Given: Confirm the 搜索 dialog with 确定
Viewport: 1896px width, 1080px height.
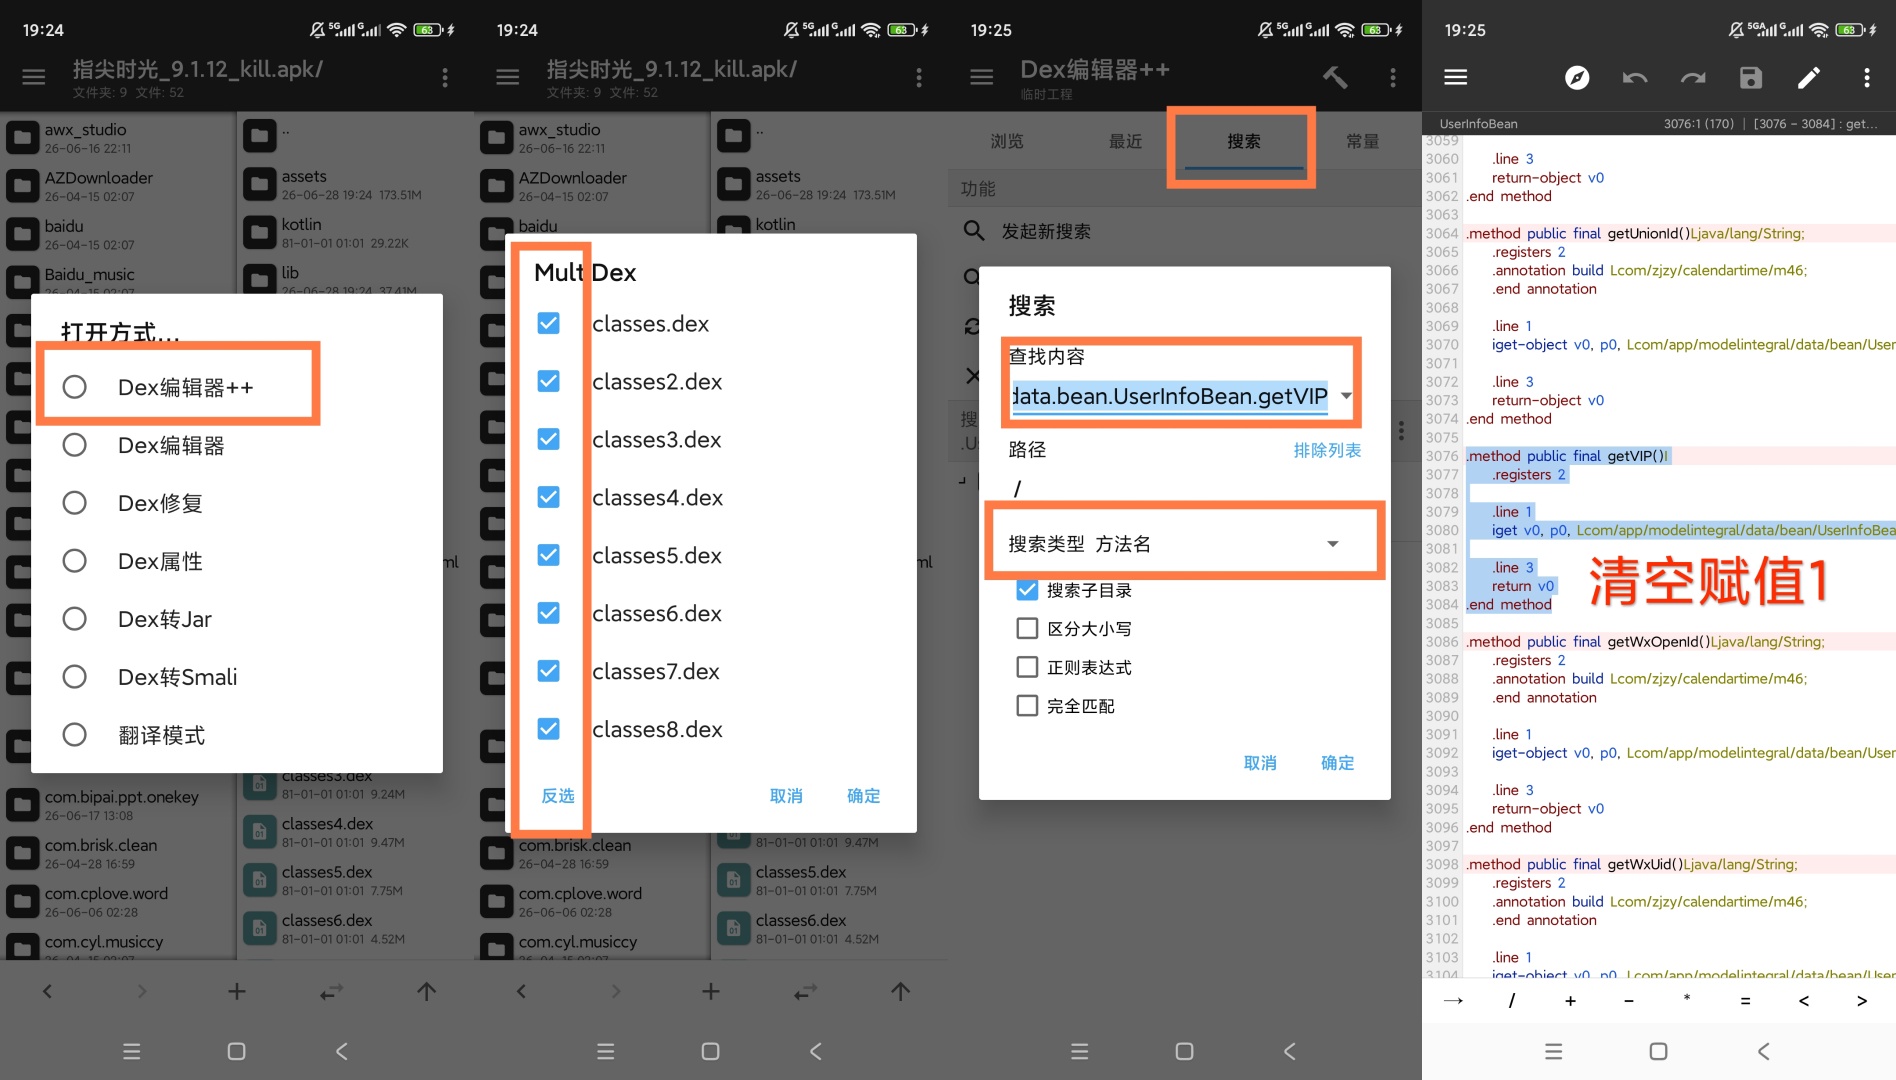Looking at the screenshot, I should click(x=1338, y=763).
